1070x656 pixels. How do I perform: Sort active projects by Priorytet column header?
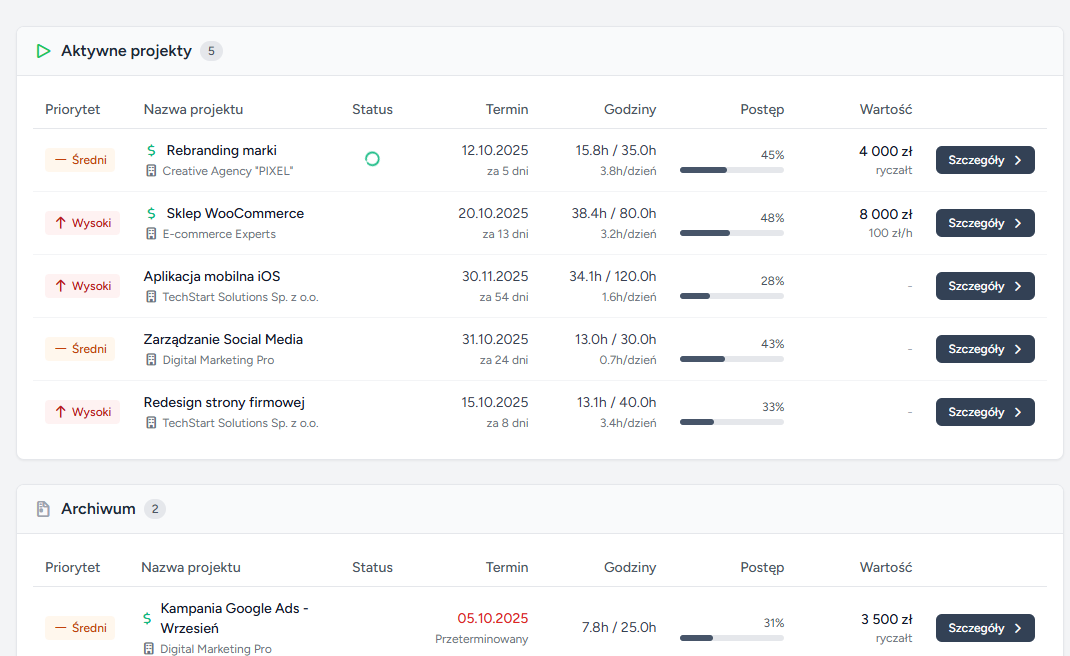[x=72, y=109]
